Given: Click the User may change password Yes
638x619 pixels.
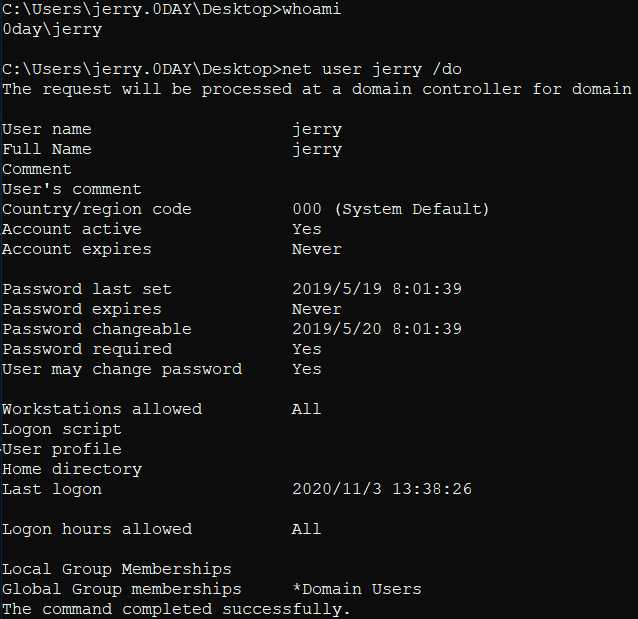Looking at the screenshot, I should pyautogui.click(x=307, y=369).
